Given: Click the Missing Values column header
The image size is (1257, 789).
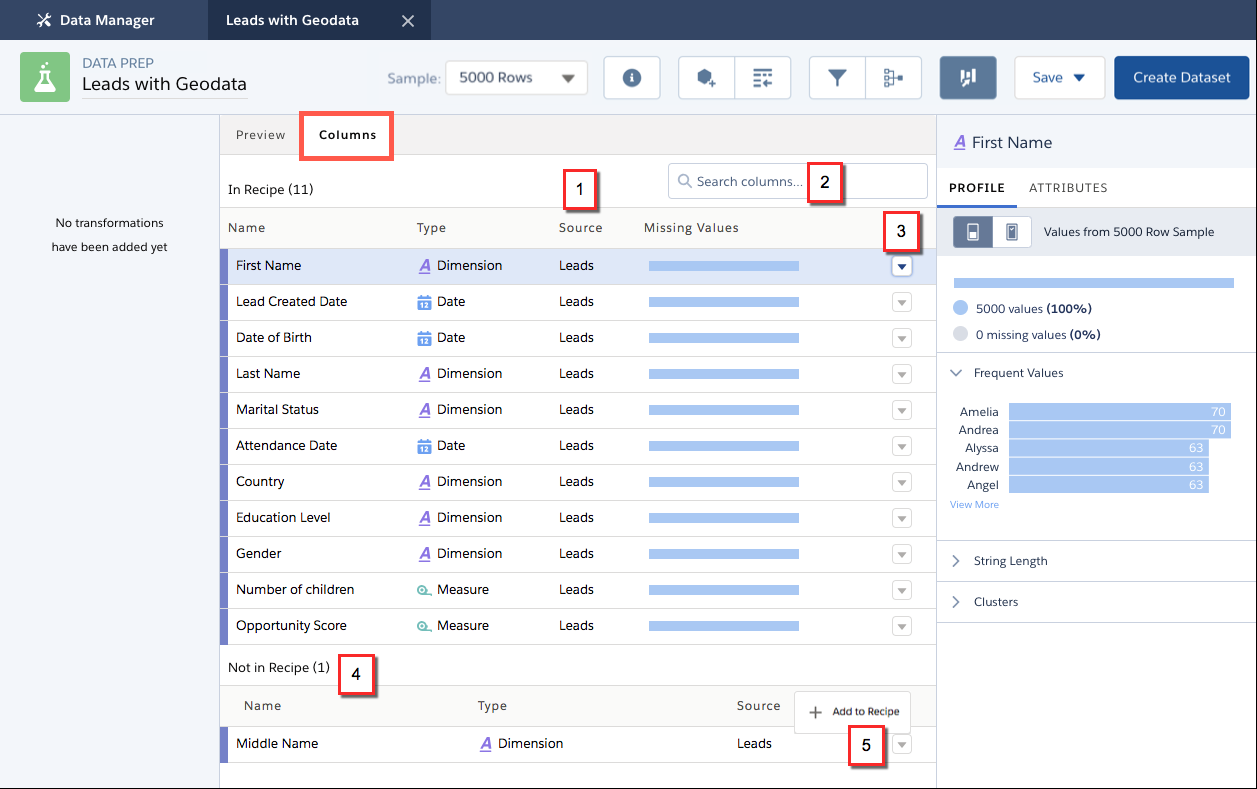Looking at the screenshot, I should (x=691, y=228).
